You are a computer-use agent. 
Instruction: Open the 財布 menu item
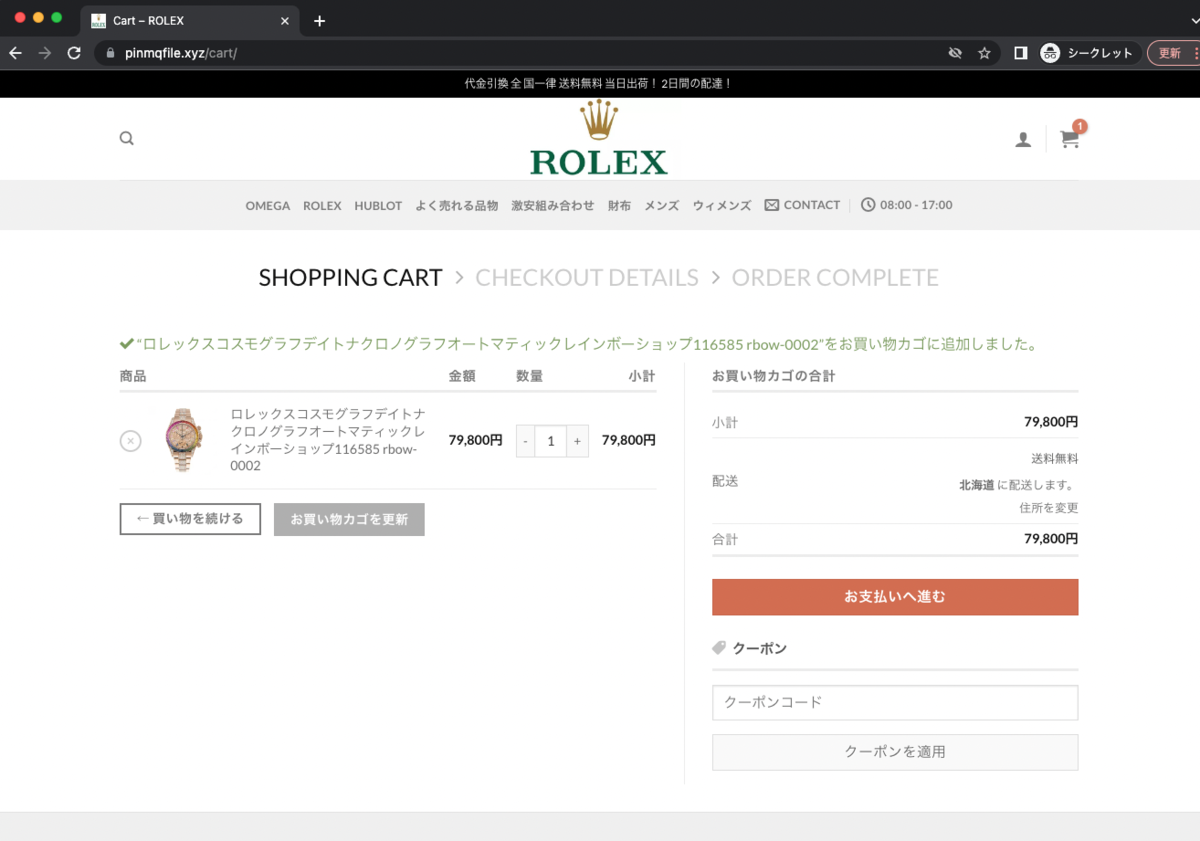point(619,205)
